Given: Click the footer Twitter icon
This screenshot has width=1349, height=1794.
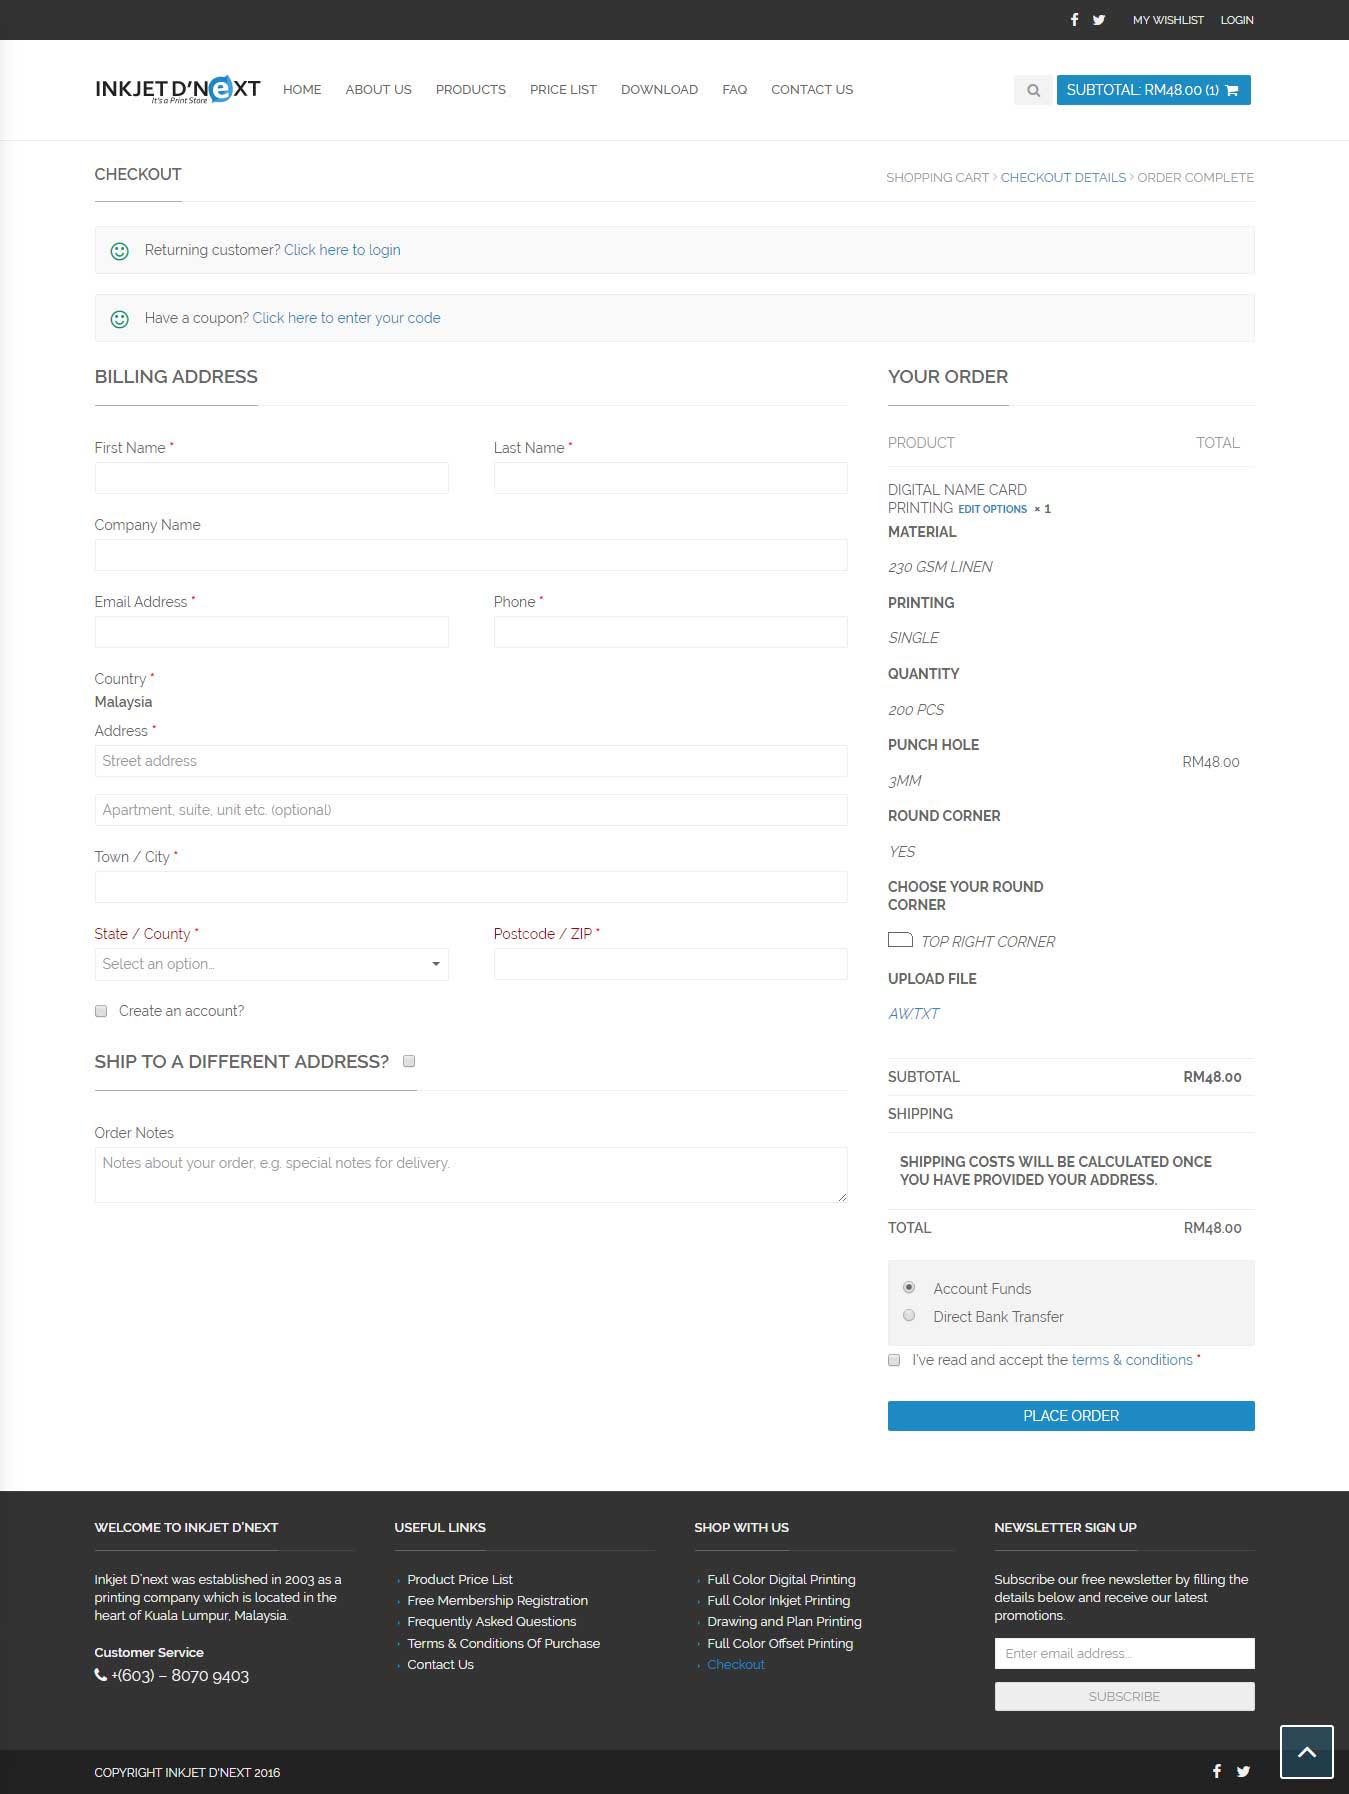Looking at the screenshot, I should 1243,1771.
